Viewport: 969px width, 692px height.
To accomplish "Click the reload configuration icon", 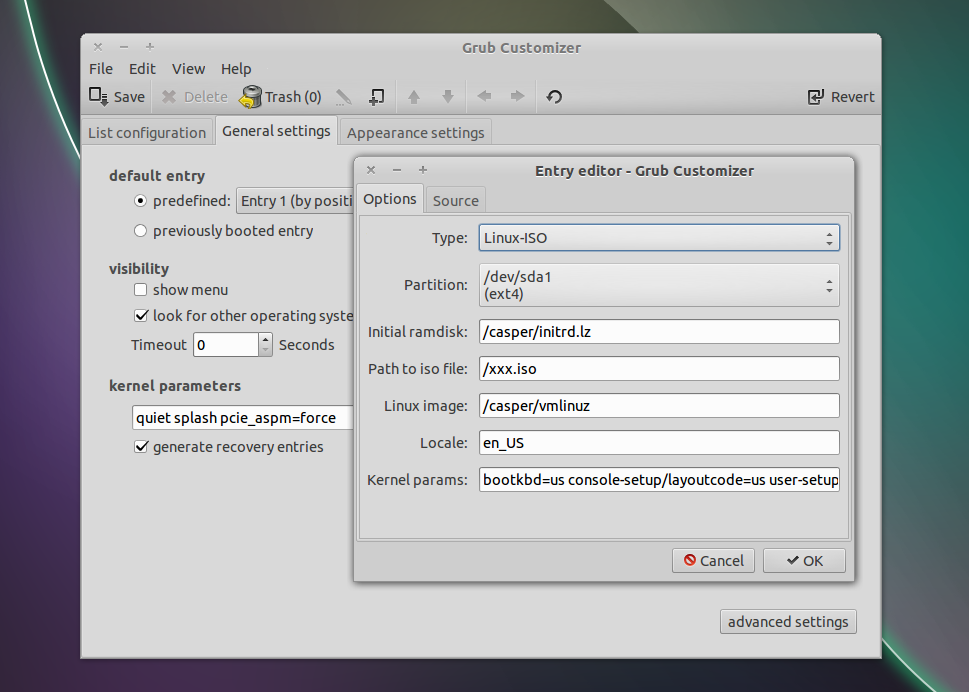I will pyautogui.click(x=554, y=97).
